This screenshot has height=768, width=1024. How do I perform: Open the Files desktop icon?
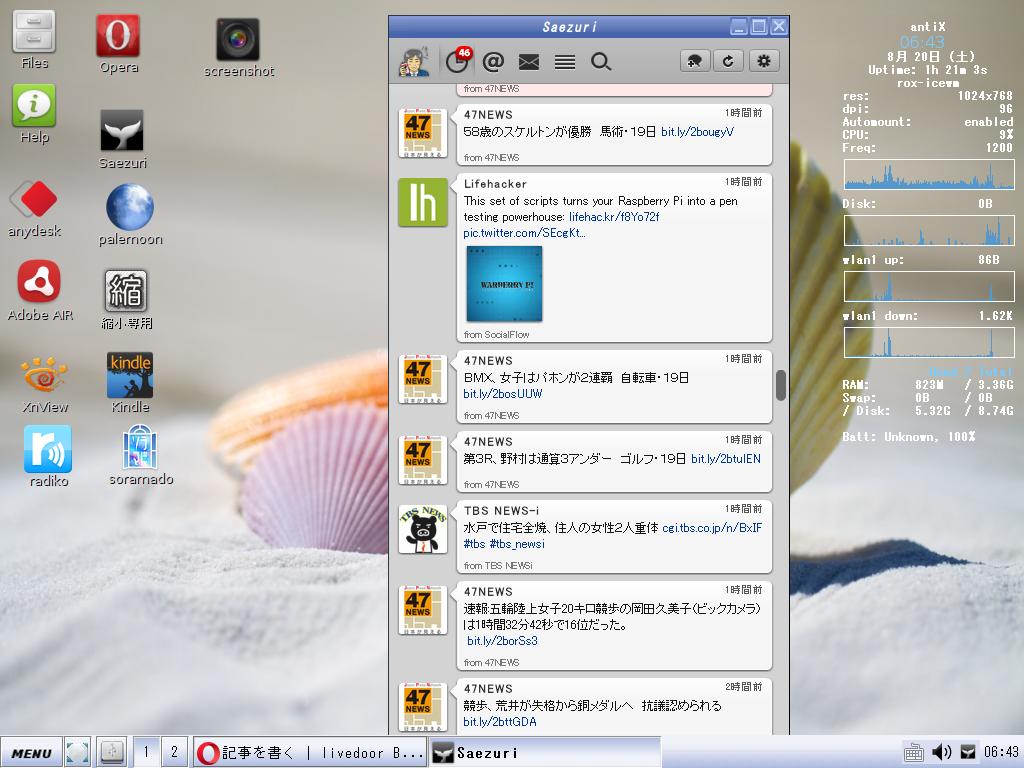coord(34,32)
